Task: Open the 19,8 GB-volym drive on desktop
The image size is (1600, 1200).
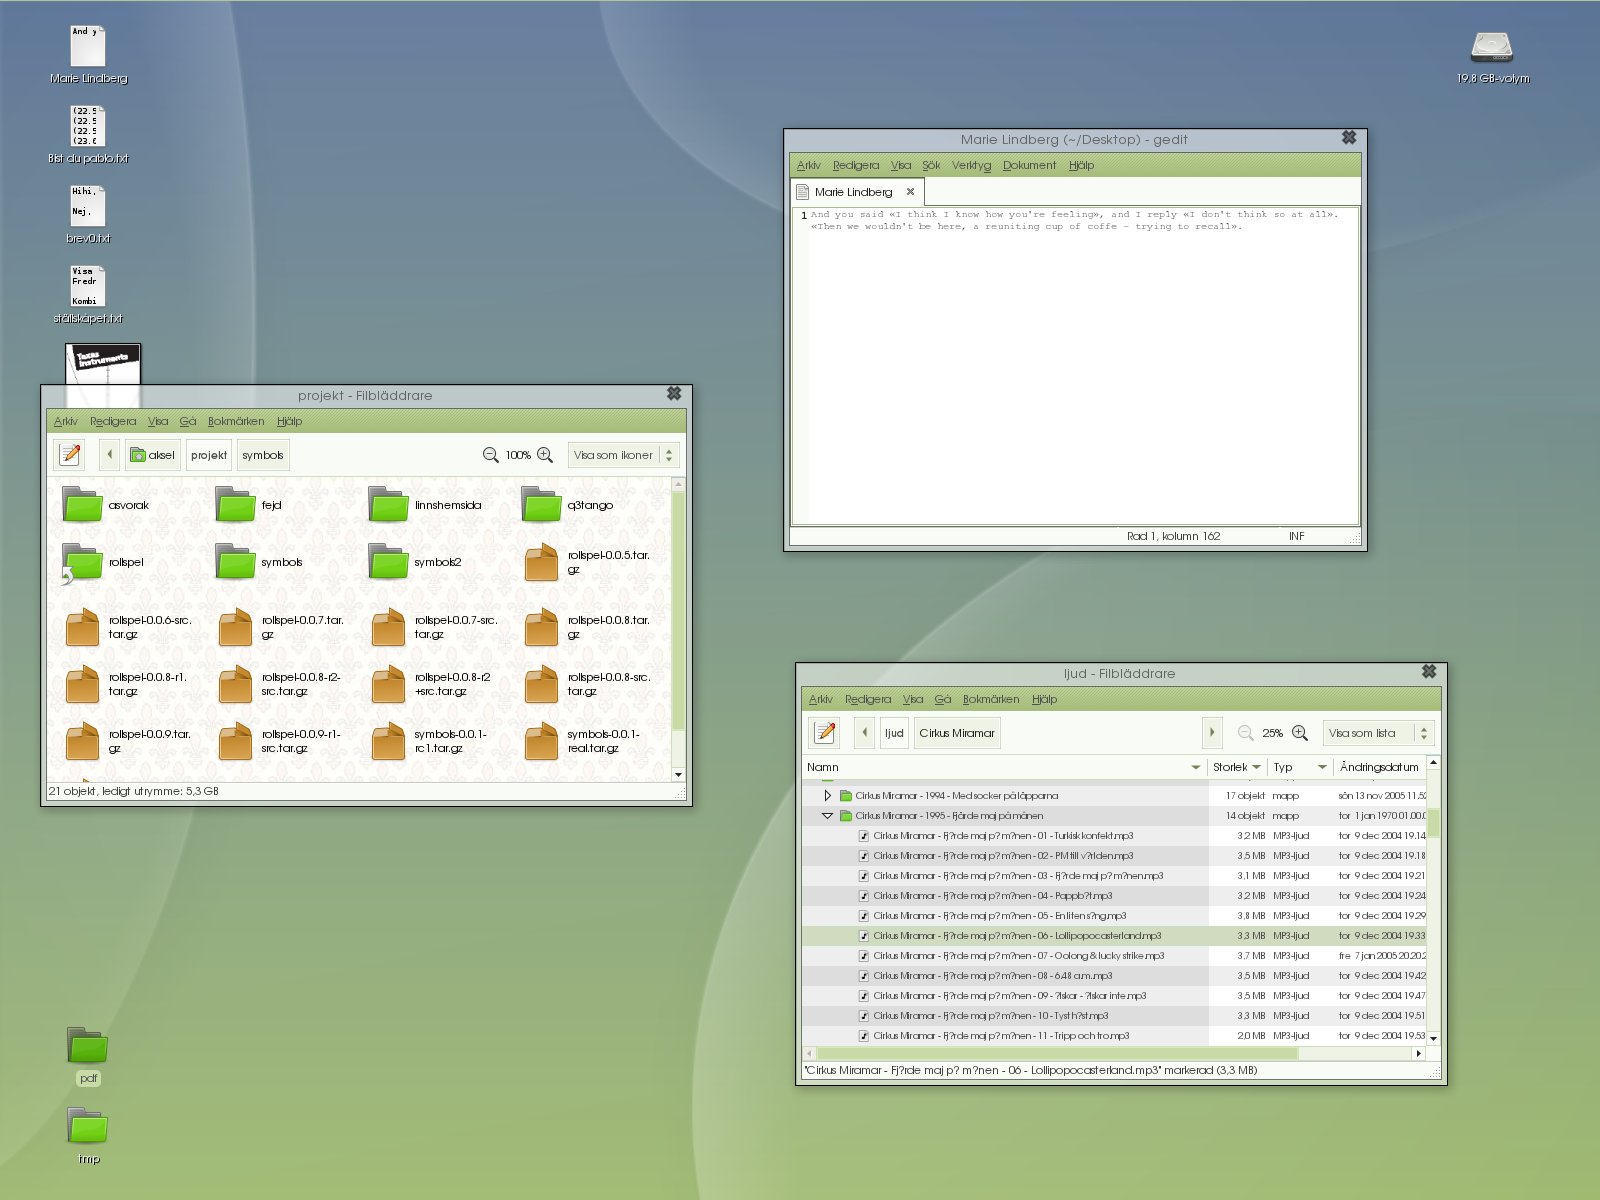Action: point(1492,47)
